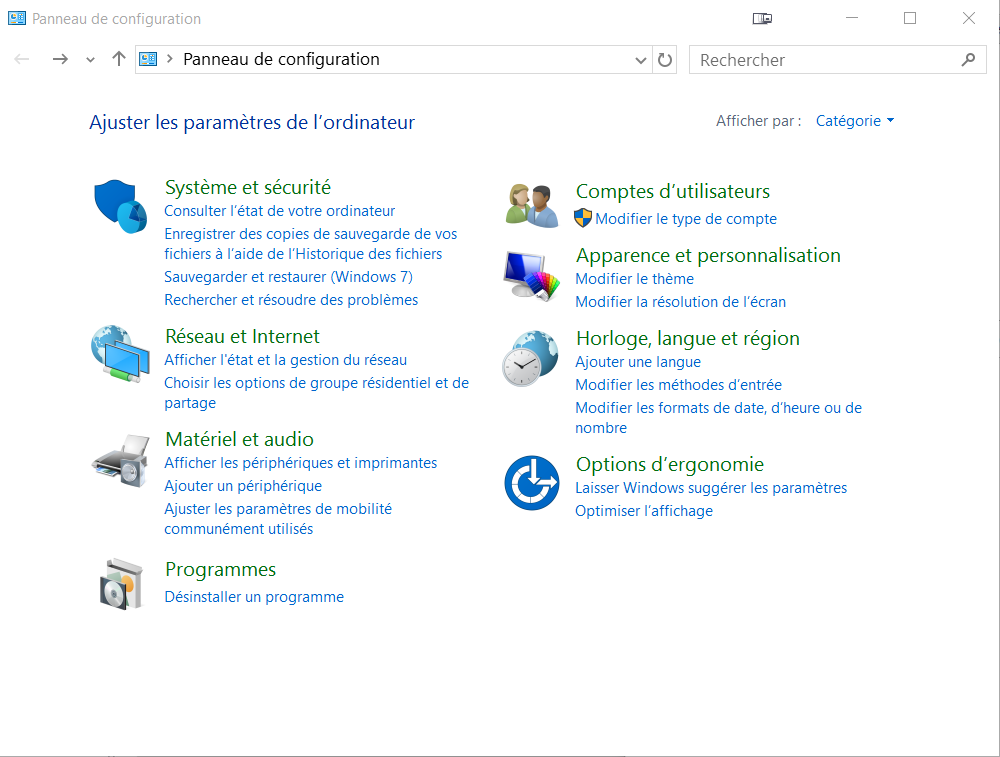Click the UAC shield beside Modifier le type de compte

[583, 218]
